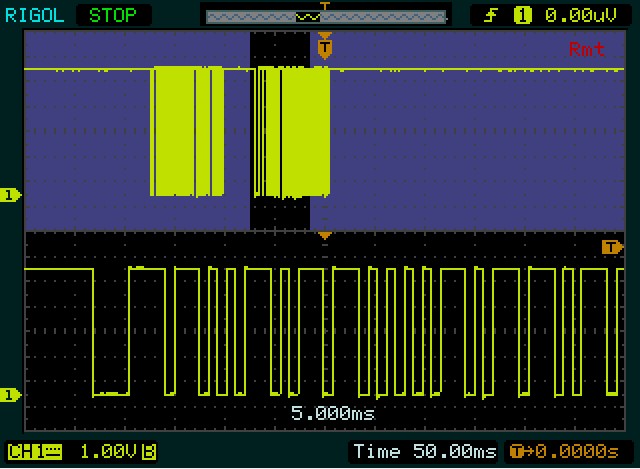Click the orange T trigger position marker in upper window

tap(324, 45)
